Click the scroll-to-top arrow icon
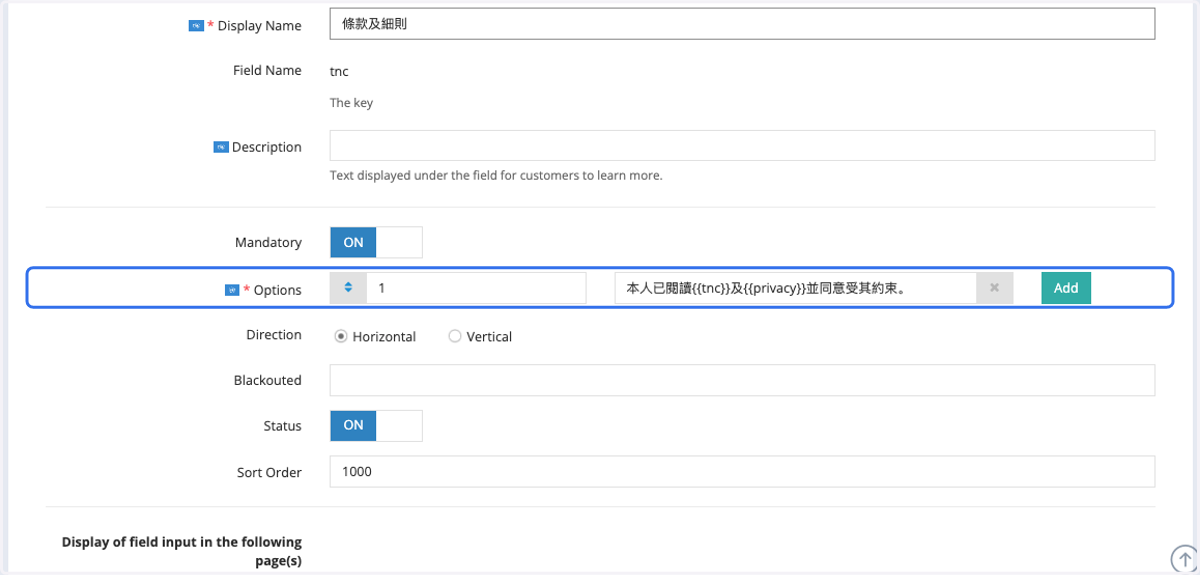1200x575 pixels. [x=1184, y=558]
